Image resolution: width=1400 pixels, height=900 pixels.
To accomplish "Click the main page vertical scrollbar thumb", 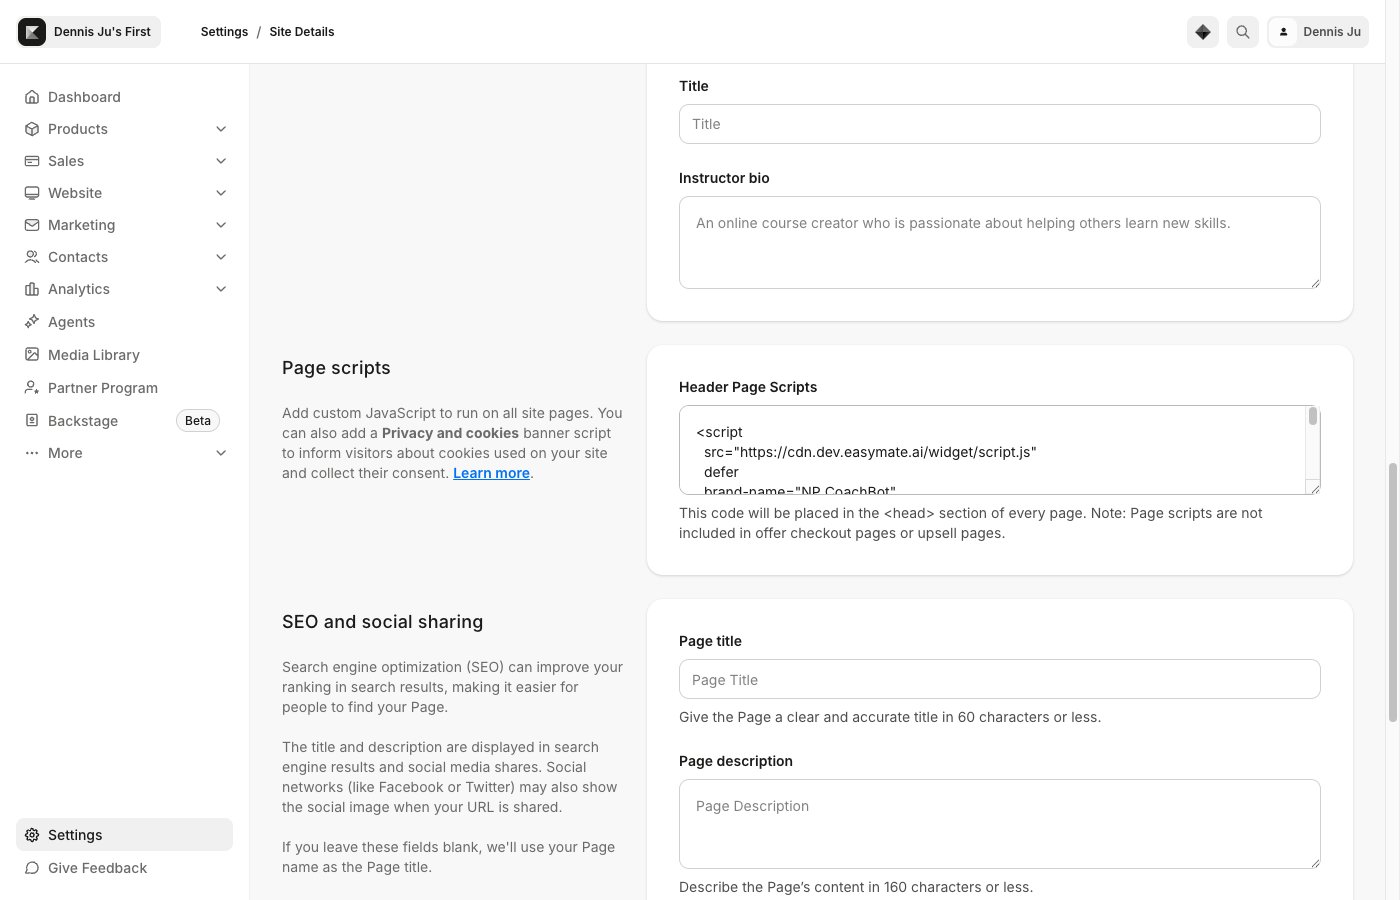I will tap(1392, 592).
